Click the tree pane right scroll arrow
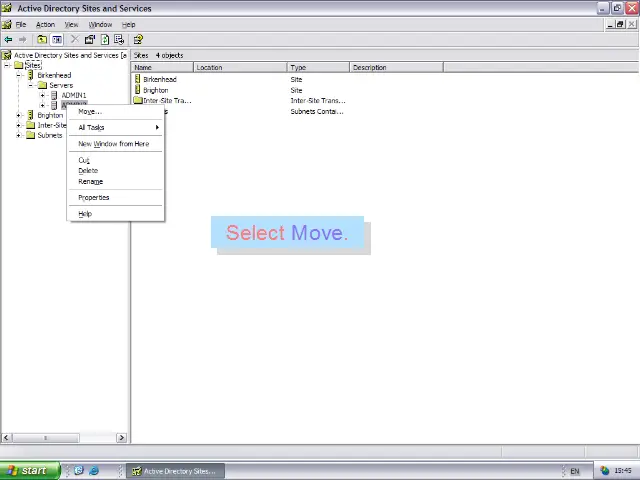 point(121,438)
